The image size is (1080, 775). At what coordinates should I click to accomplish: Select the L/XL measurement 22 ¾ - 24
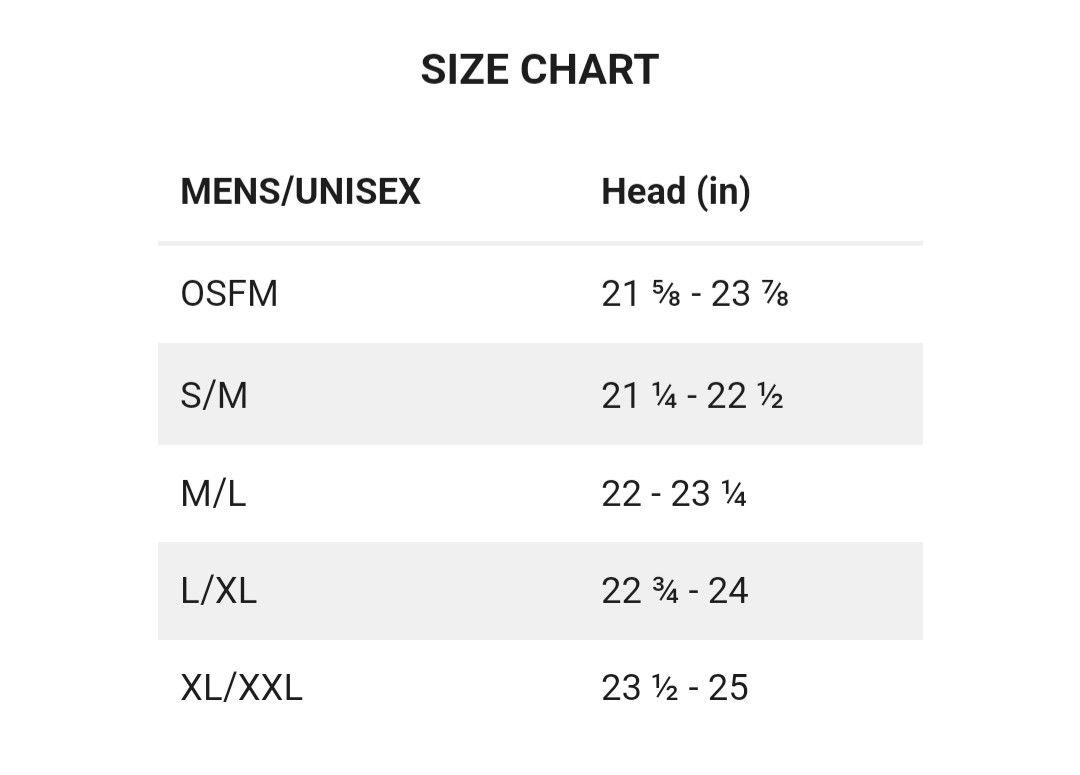coord(674,591)
